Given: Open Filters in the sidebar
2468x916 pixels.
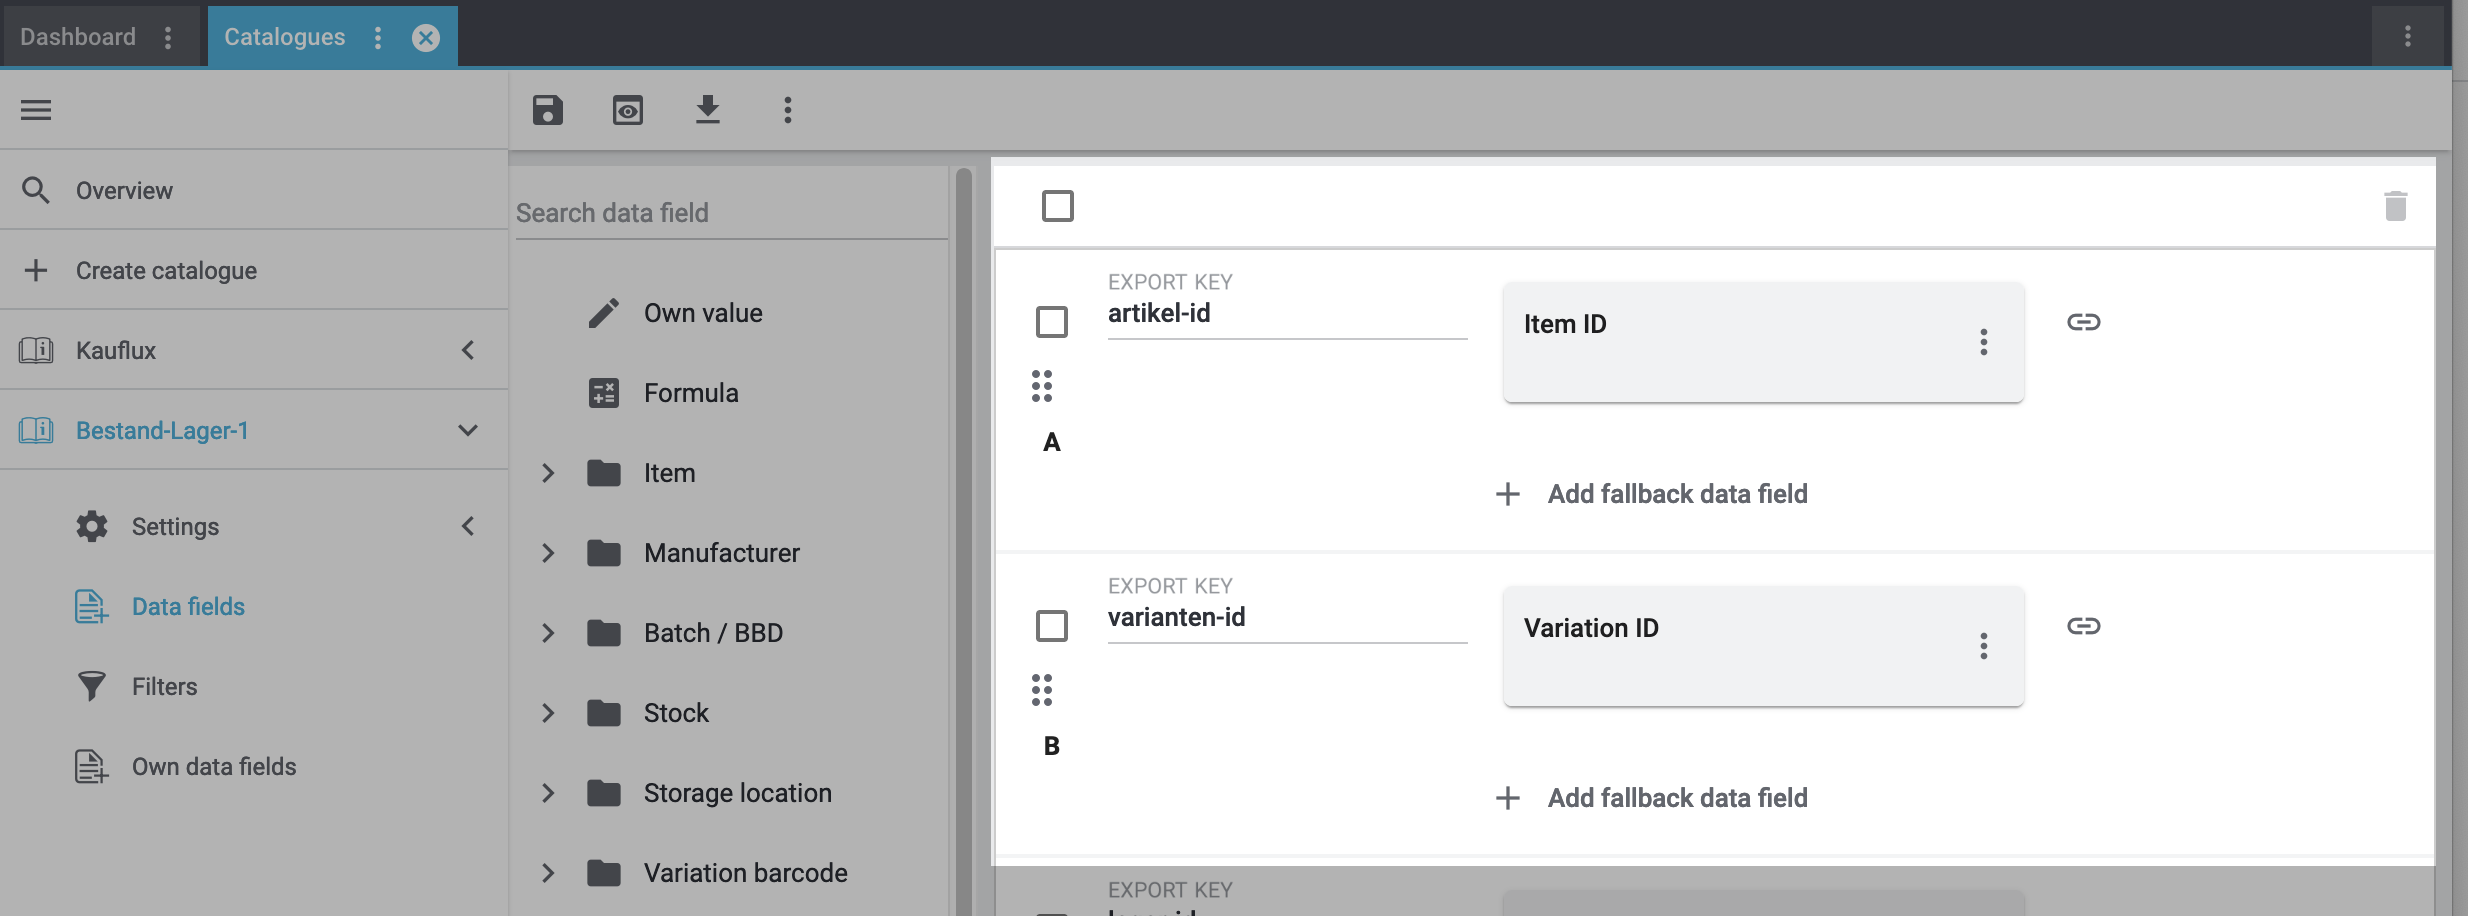Looking at the screenshot, I should (x=164, y=687).
